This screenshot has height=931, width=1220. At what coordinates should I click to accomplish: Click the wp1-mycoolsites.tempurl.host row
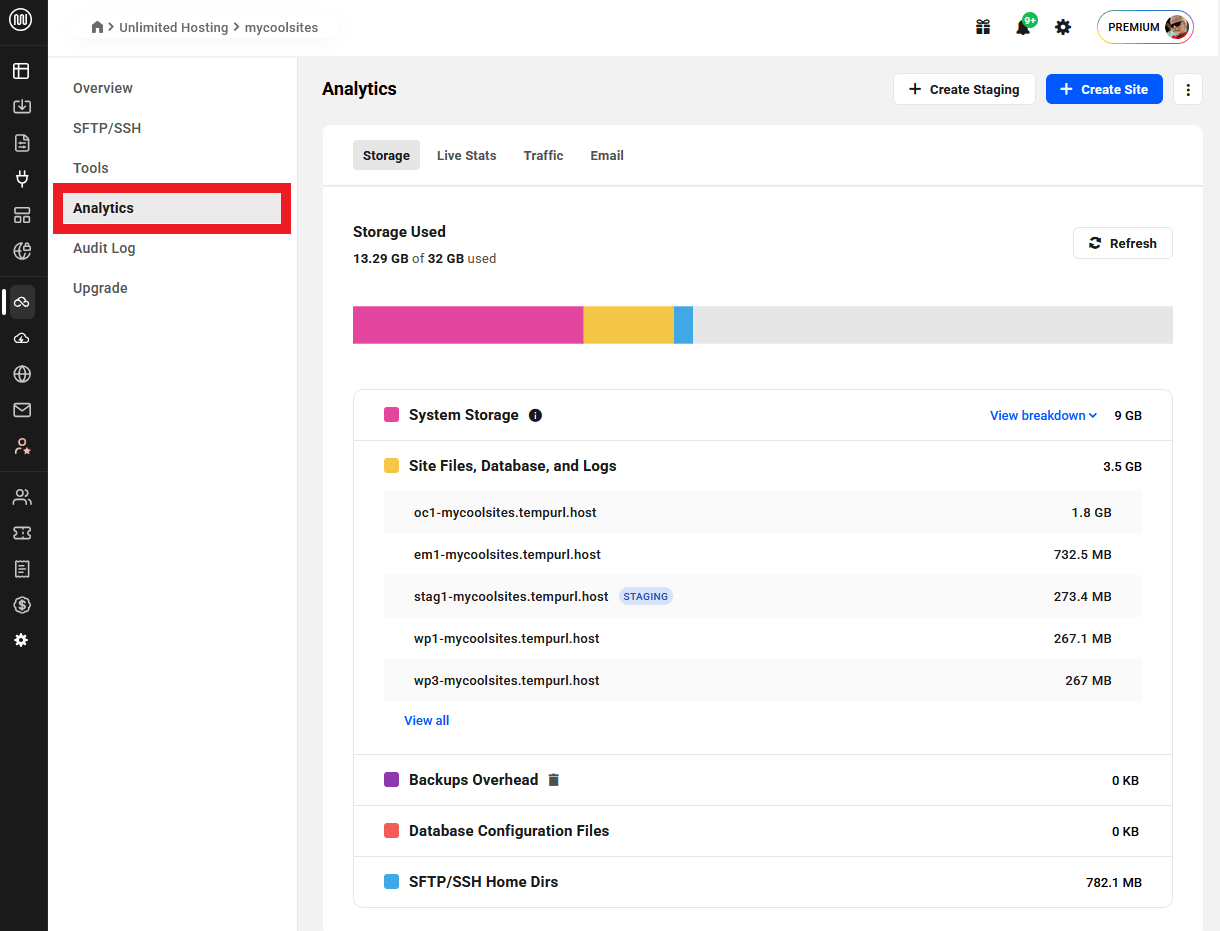[763, 638]
